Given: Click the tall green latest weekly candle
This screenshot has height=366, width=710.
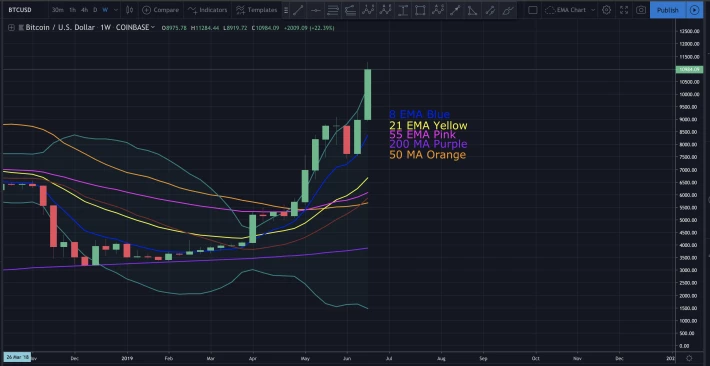Looking at the screenshot, I should 368,94.
